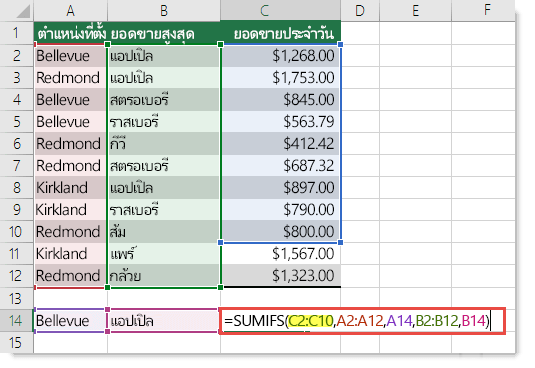Click the select-all corner triangle
Viewport: 535px width, 368px height.
[x=23, y=12]
